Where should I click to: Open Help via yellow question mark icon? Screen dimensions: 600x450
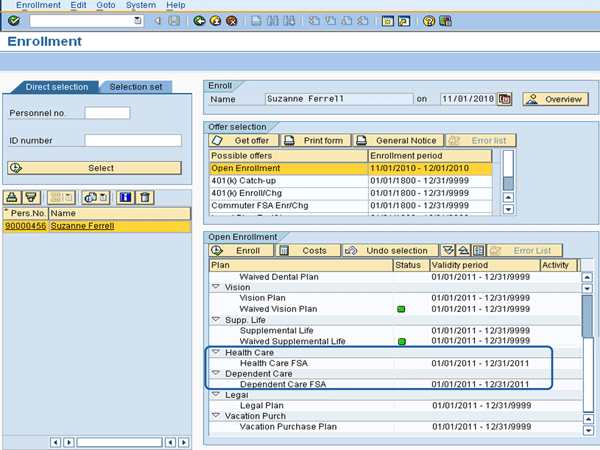pyautogui.click(x=429, y=20)
